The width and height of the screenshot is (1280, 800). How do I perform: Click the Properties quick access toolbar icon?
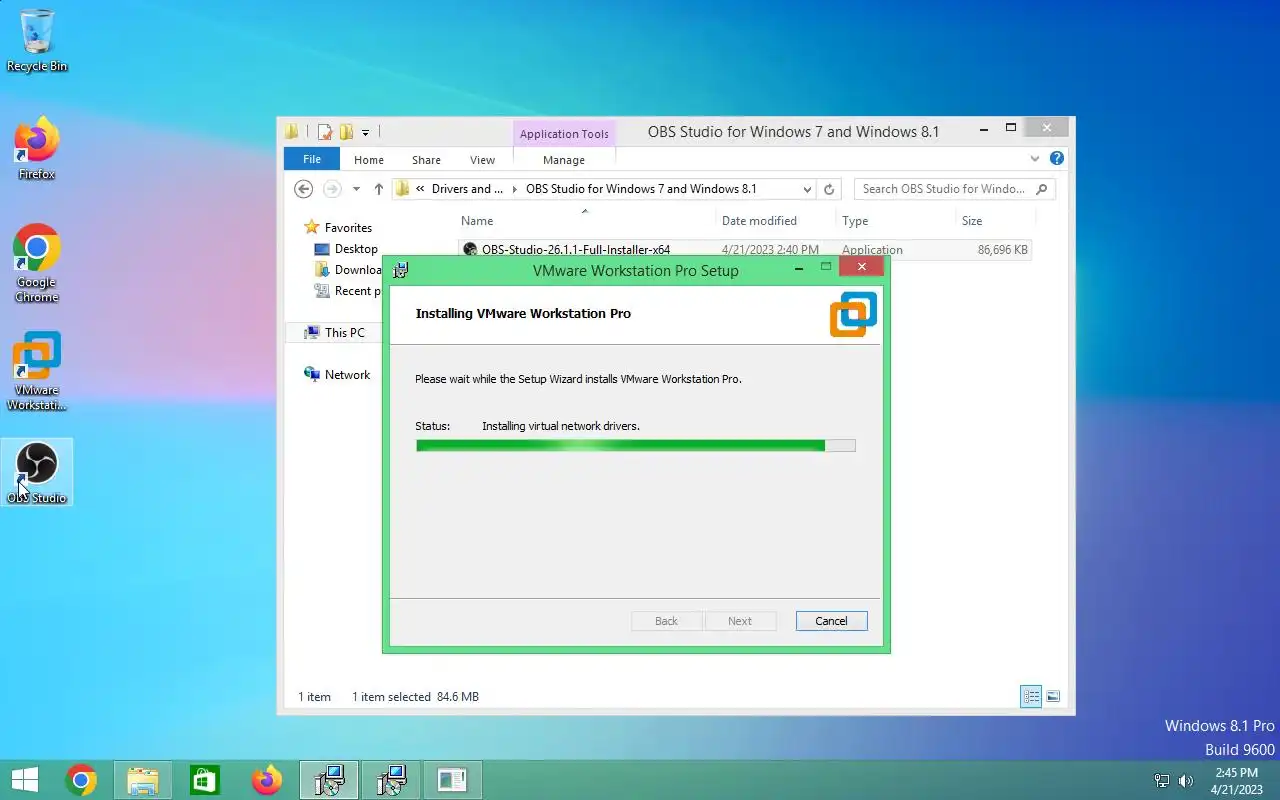325,132
